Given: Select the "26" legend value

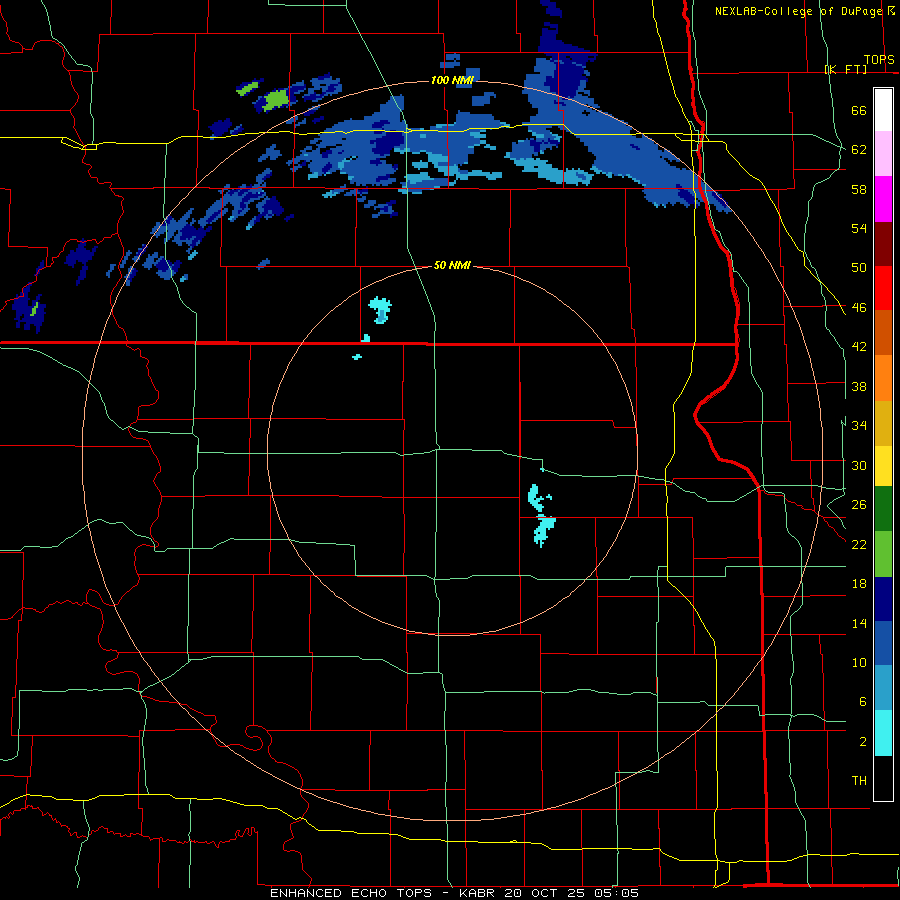Looking at the screenshot, I should (859, 505).
